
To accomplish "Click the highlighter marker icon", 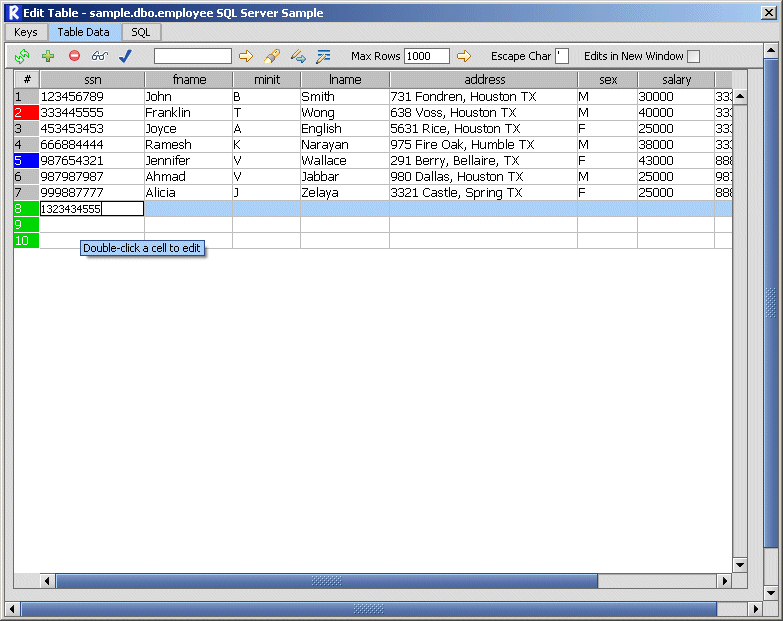I will (272, 56).
